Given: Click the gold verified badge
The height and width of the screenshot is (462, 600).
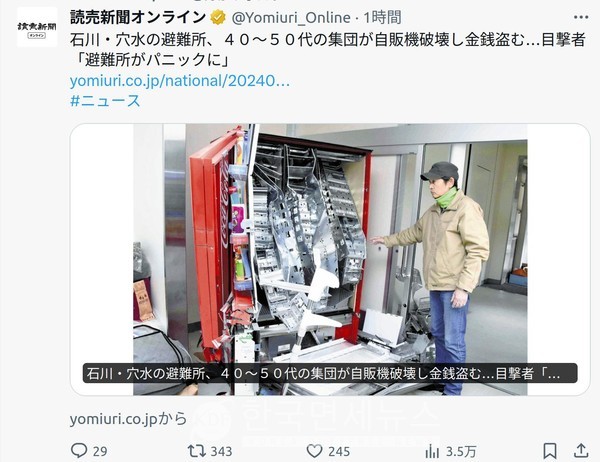Looking at the screenshot, I should click(218, 18).
